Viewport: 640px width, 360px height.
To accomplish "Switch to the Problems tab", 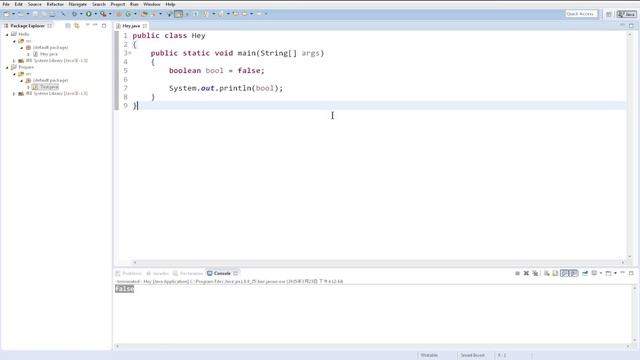I will pos(129,273).
